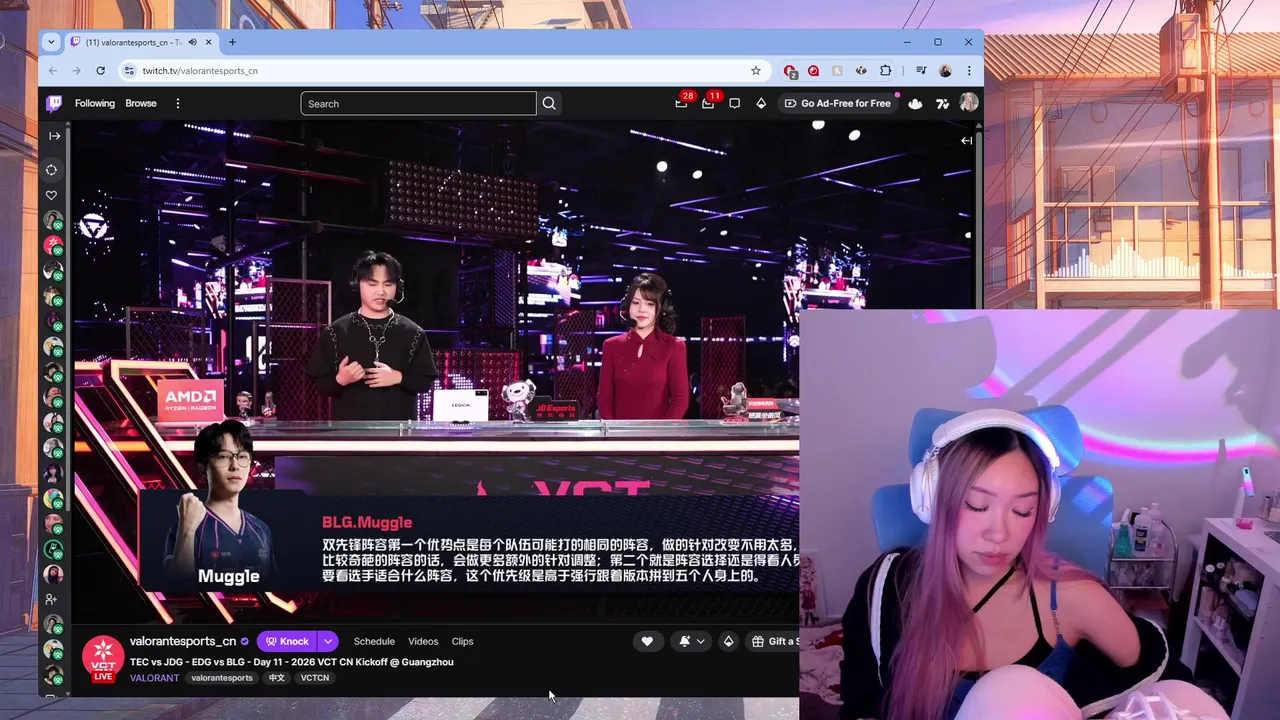
Task: Reload the page with refresh icon
Action: pos(100,71)
